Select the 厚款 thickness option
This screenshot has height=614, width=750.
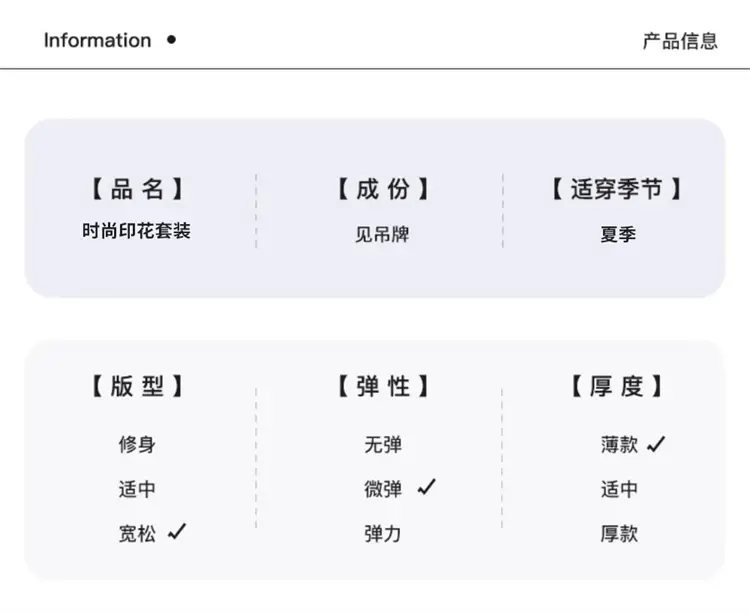pyautogui.click(x=619, y=534)
